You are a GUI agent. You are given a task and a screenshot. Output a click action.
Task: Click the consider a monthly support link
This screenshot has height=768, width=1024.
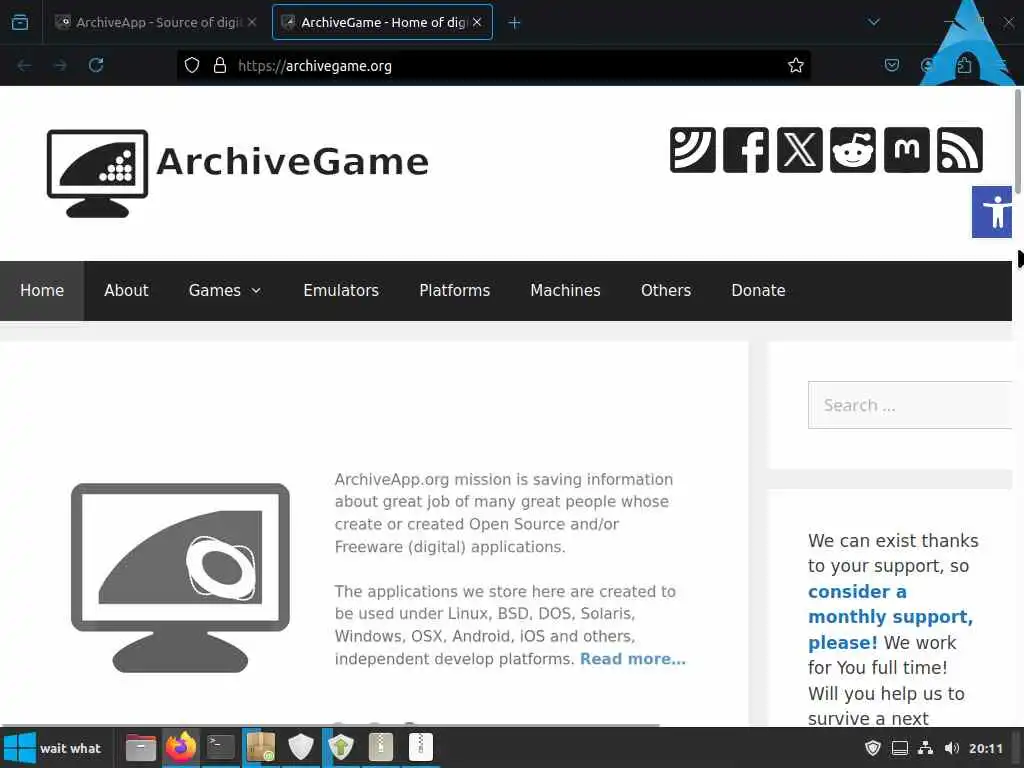pyautogui.click(x=890, y=616)
